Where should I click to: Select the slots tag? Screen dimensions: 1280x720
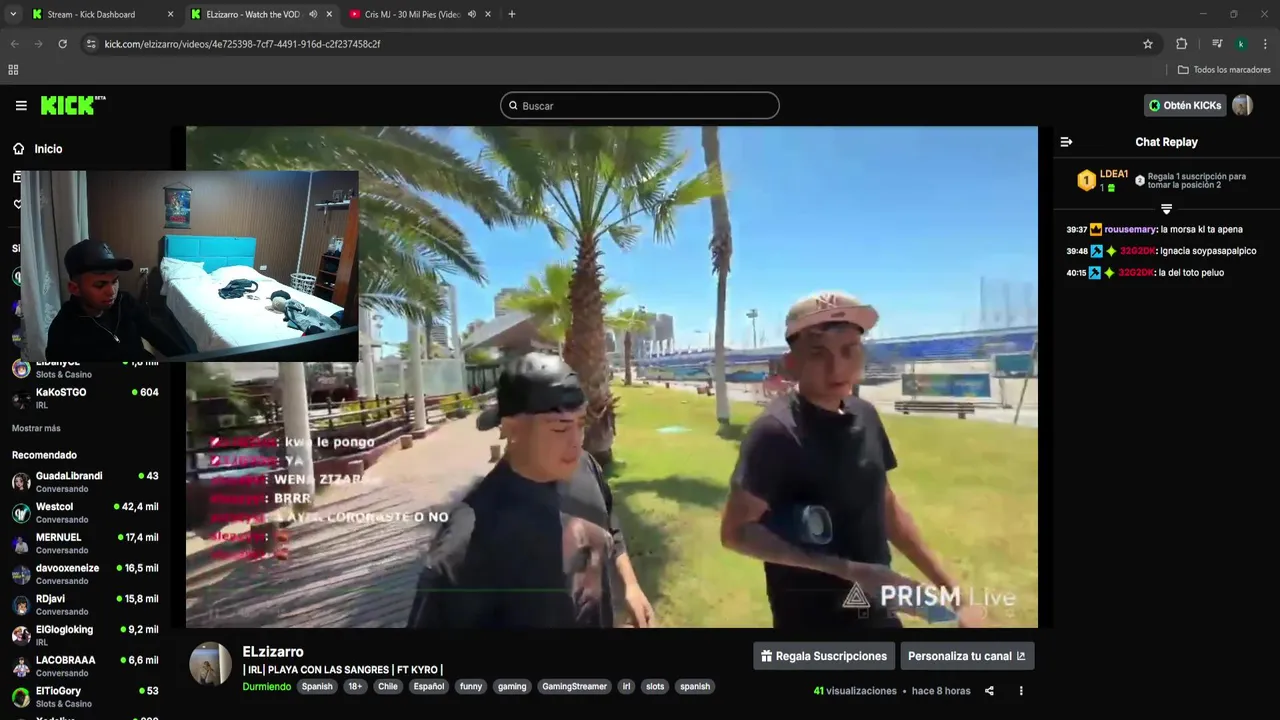(x=655, y=687)
